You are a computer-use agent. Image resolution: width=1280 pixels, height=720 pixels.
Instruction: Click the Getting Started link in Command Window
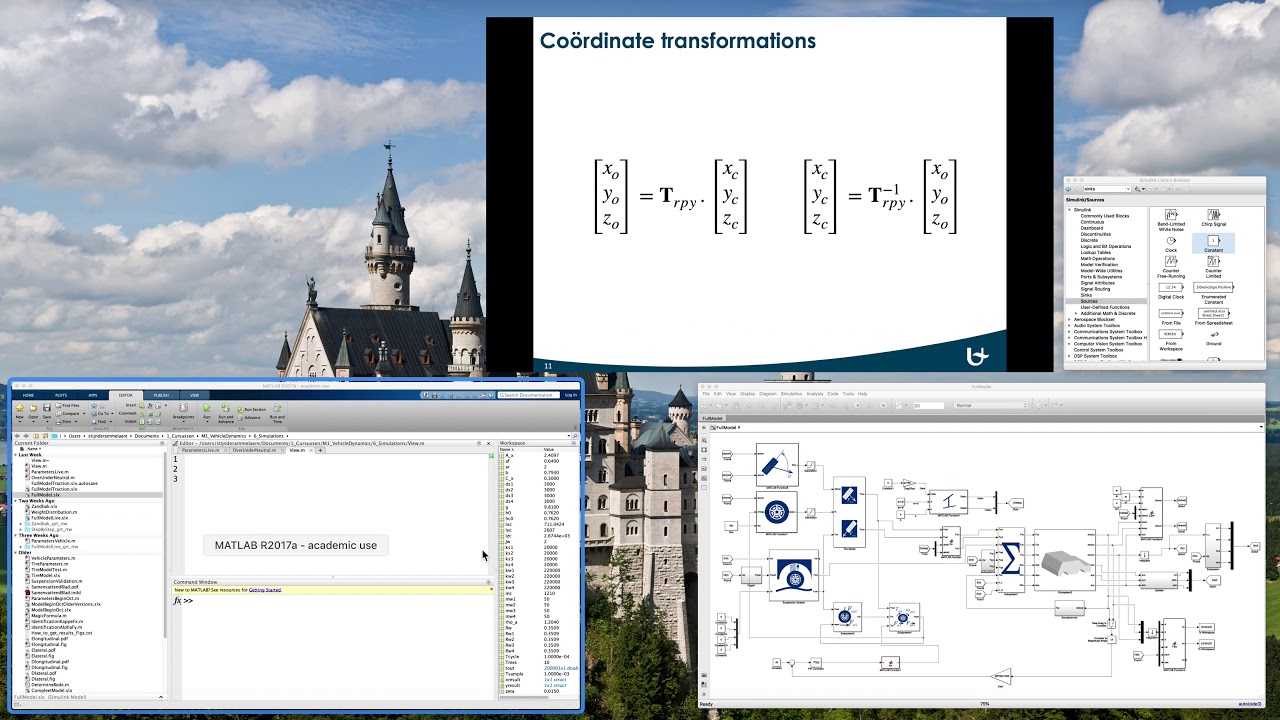tap(265, 590)
